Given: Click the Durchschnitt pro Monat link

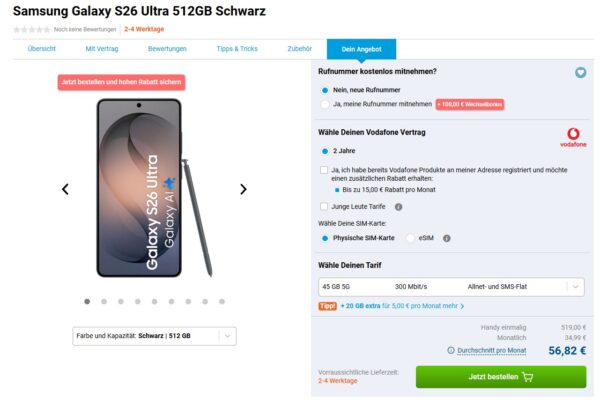Looking at the screenshot, I should (x=491, y=351).
